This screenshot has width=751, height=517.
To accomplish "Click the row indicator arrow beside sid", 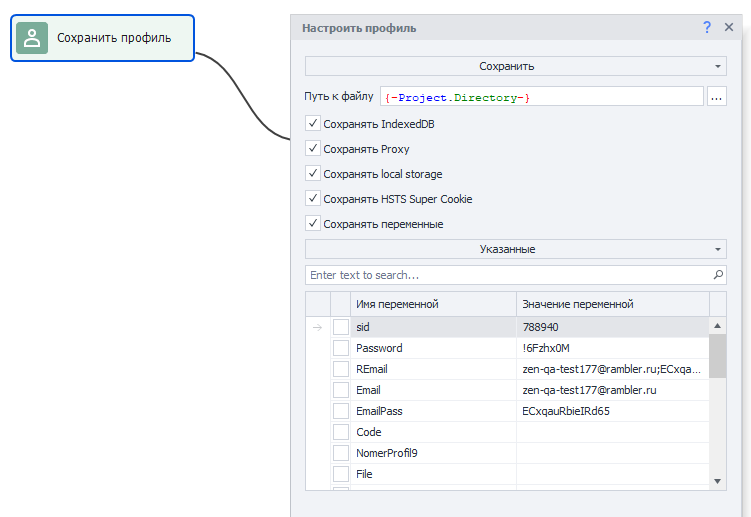I will [317, 327].
